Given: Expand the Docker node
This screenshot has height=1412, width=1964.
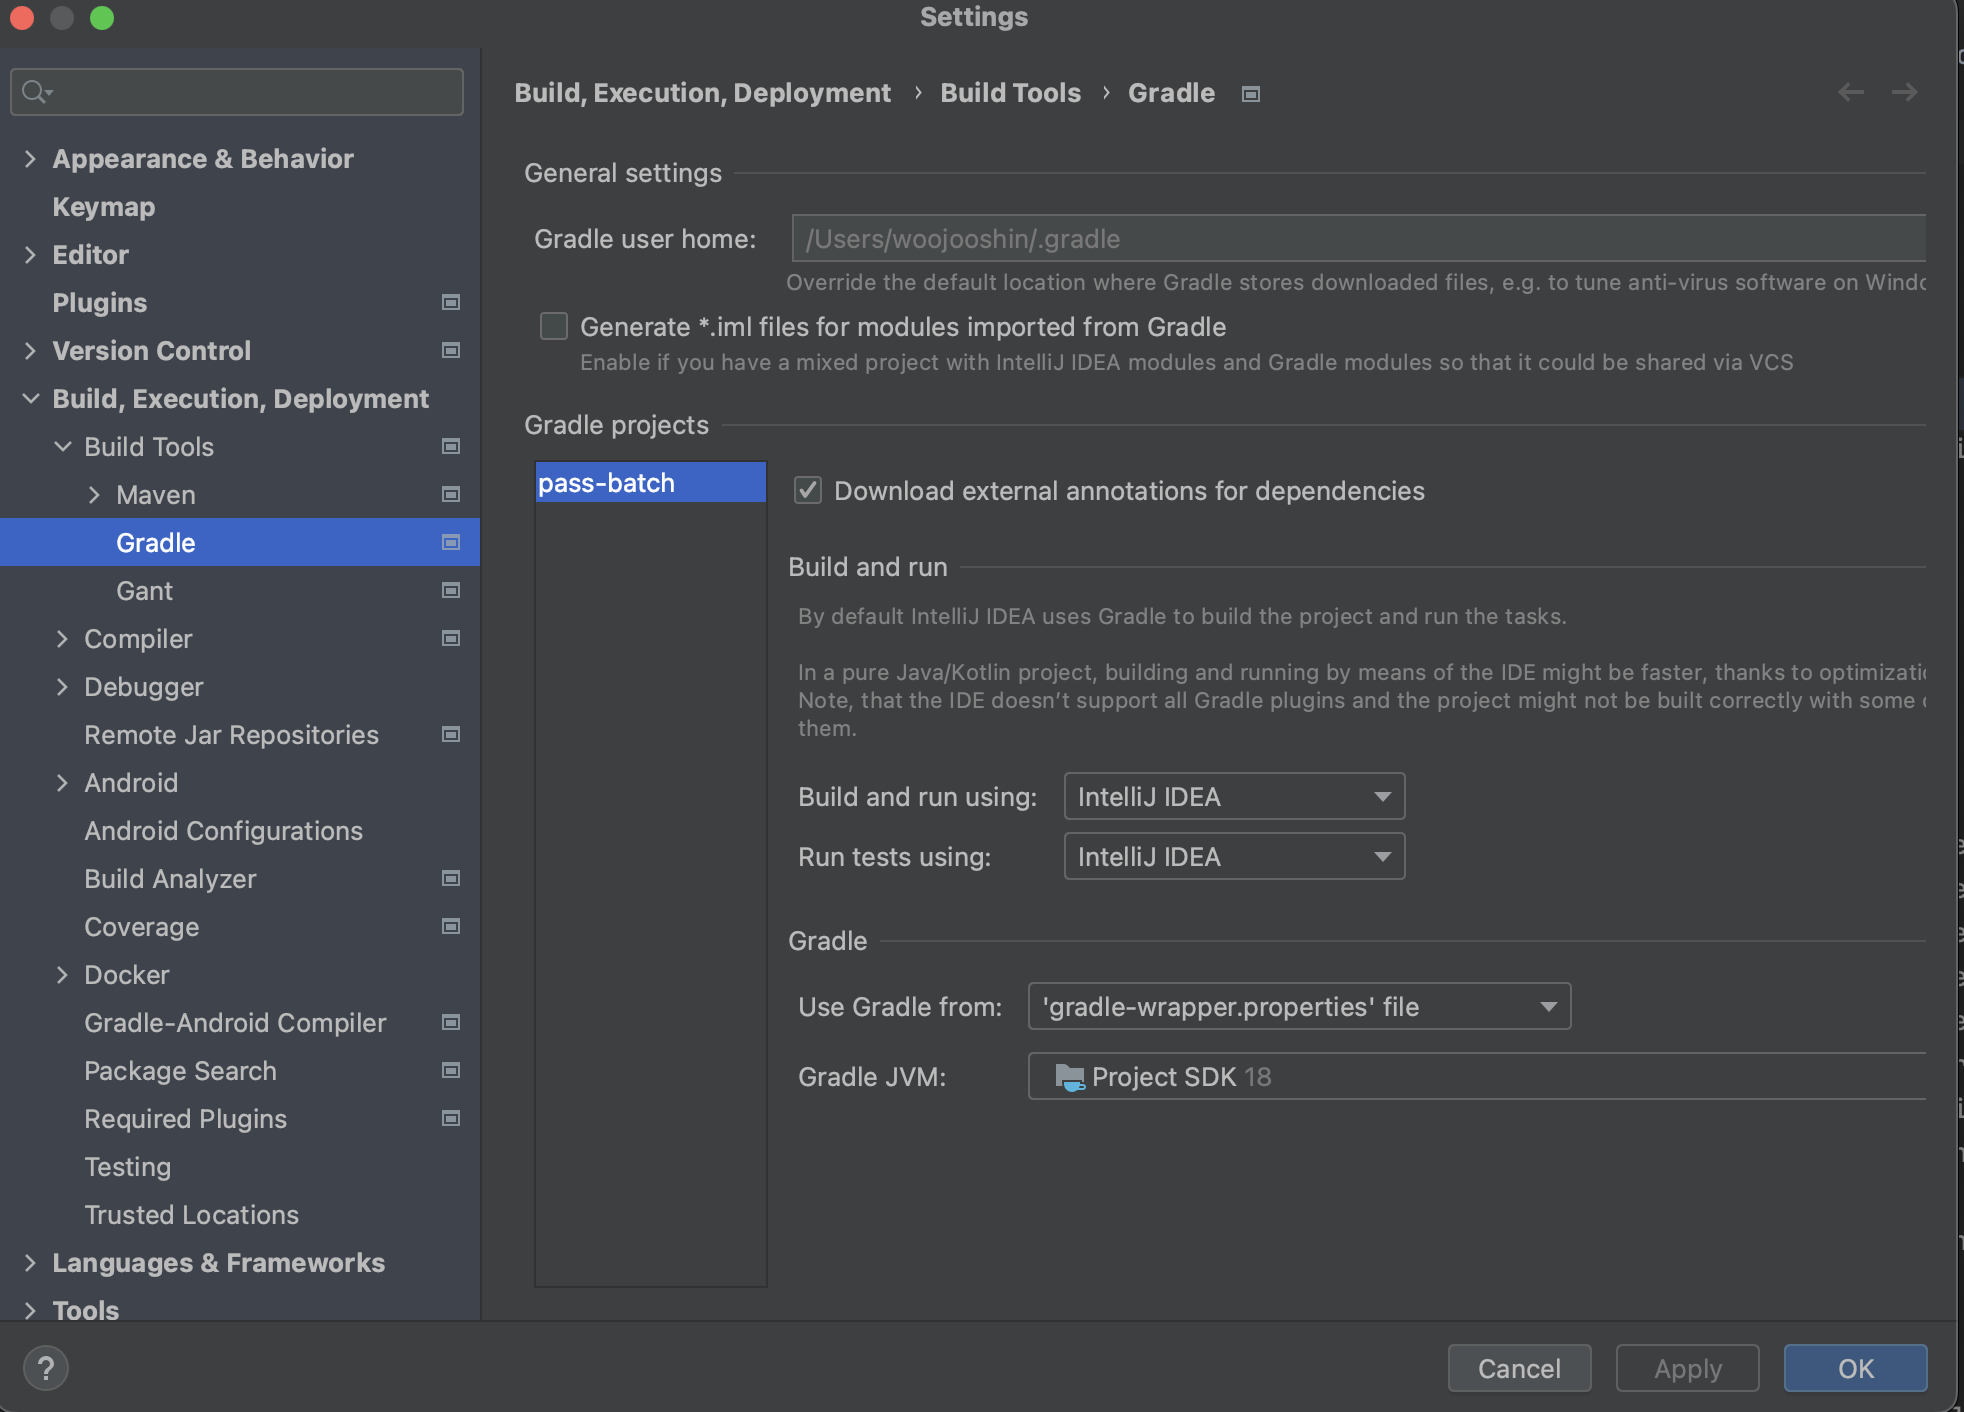Looking at the screenshot, I should coord(62,975).
